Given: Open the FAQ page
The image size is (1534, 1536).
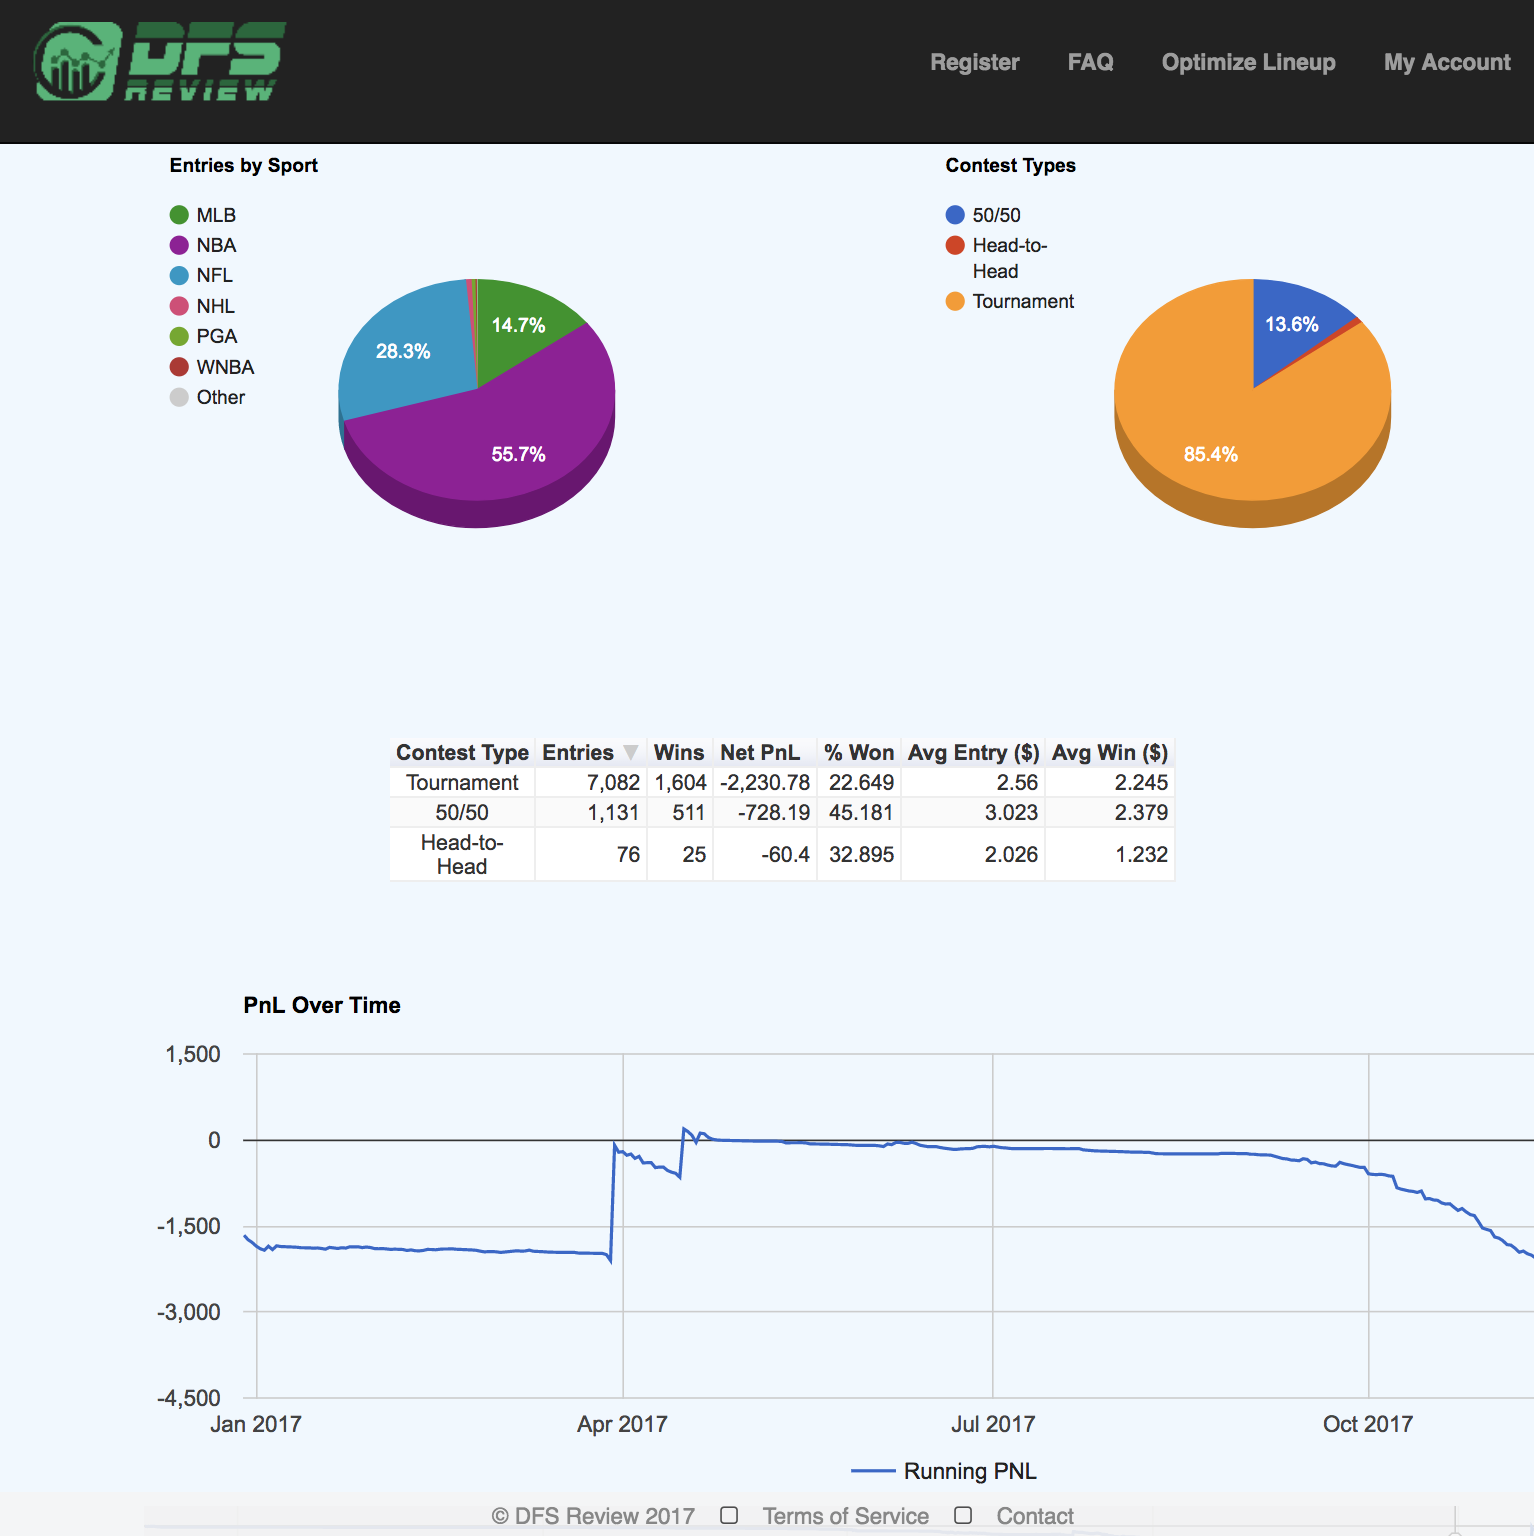Looking at the screenshot, I should [1090, 62].
